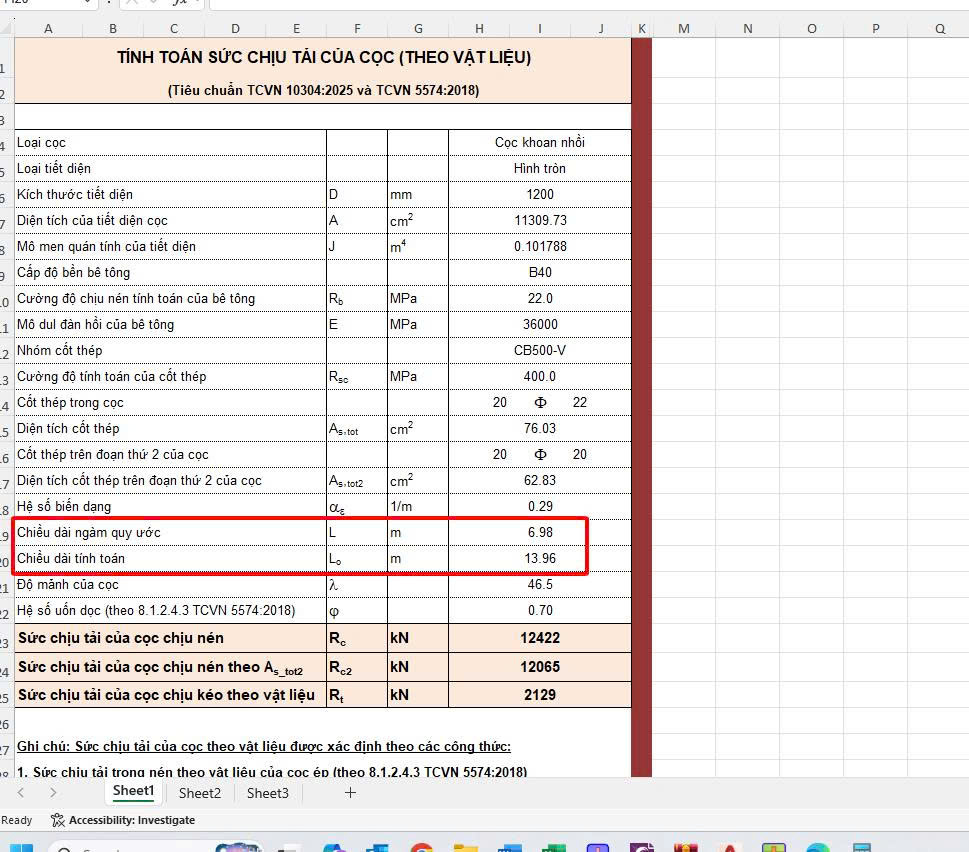Select column Q header
Image resolution: width=969 pixels, height=852 pixels.
[940, 29]
